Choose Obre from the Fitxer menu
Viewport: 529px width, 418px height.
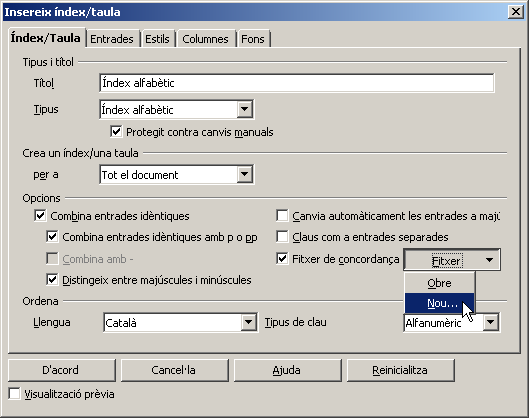439,283
